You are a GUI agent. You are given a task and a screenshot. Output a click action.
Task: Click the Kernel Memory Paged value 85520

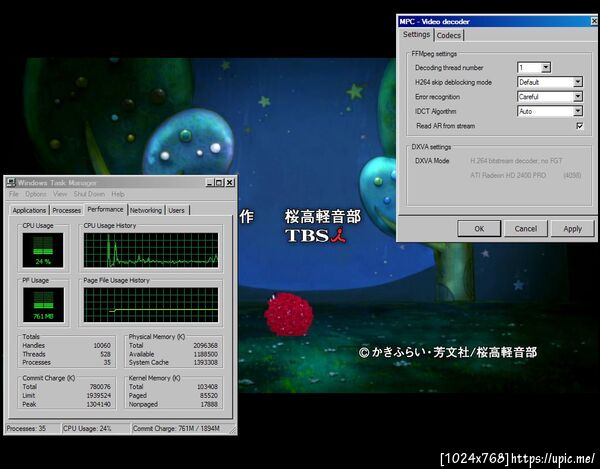[209, 396]
